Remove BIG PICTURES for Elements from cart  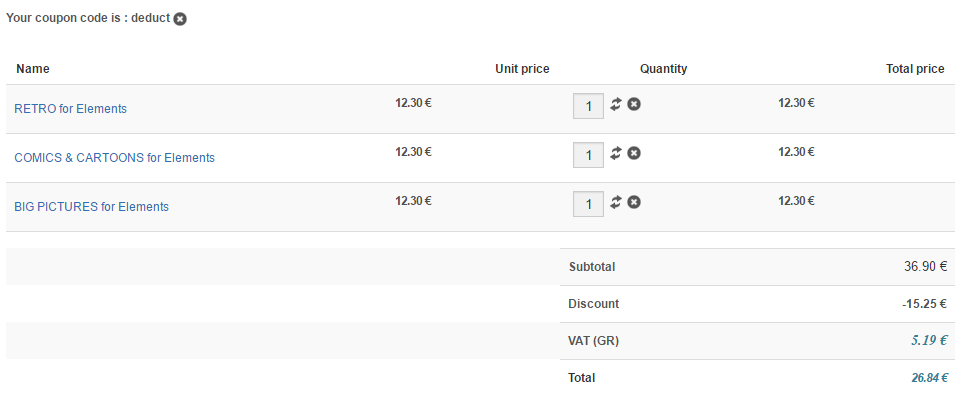tap(634, 202)
